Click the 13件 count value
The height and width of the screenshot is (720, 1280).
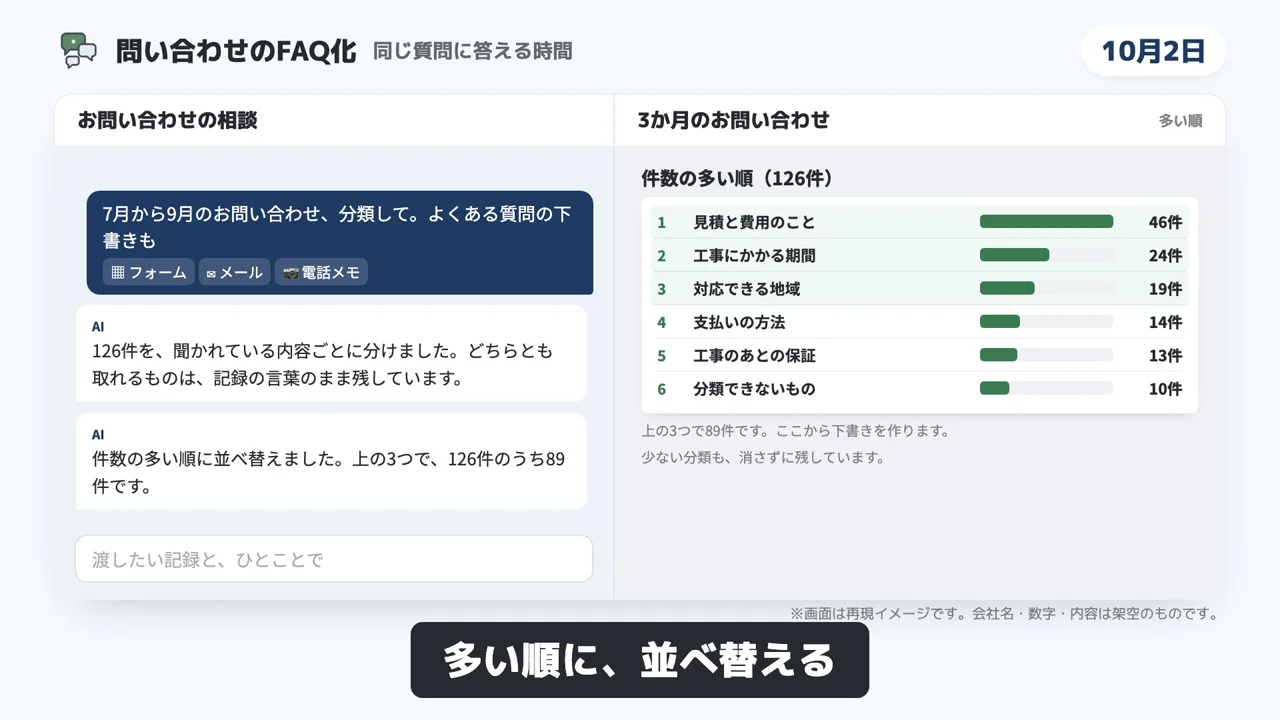tap(1165, 355)
